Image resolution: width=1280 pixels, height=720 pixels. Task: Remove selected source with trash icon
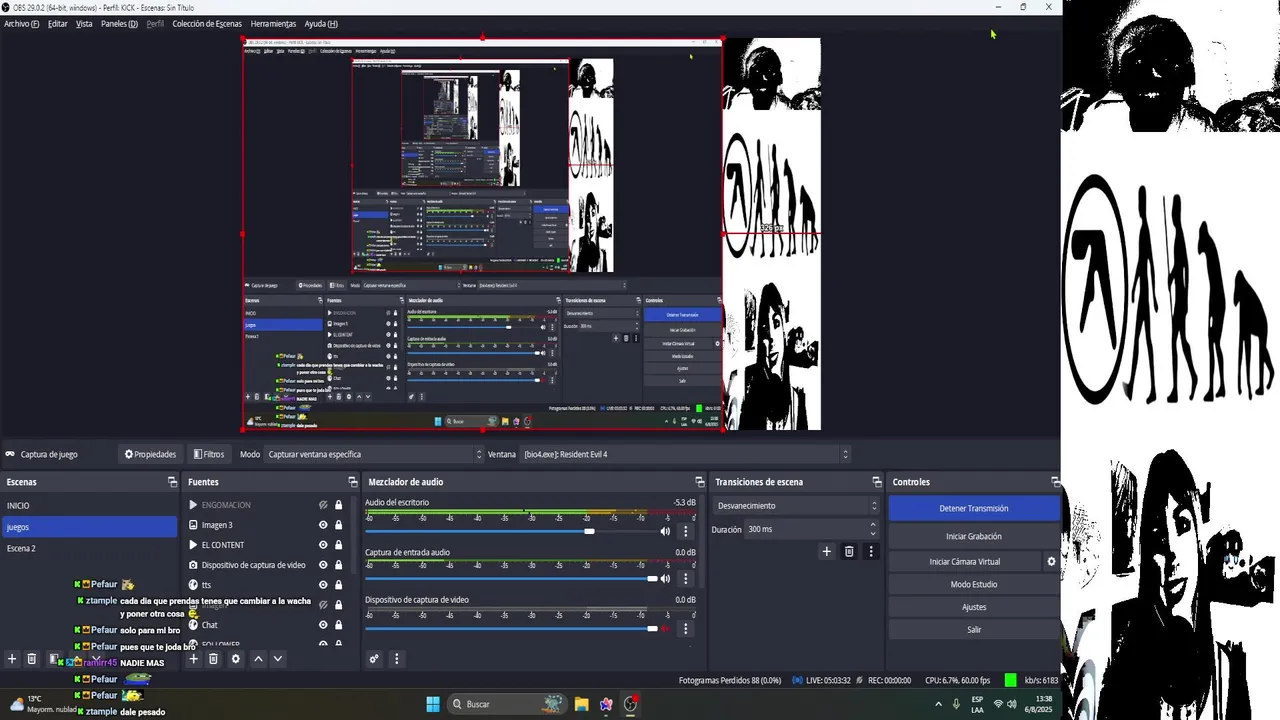(x=213, y=659)
